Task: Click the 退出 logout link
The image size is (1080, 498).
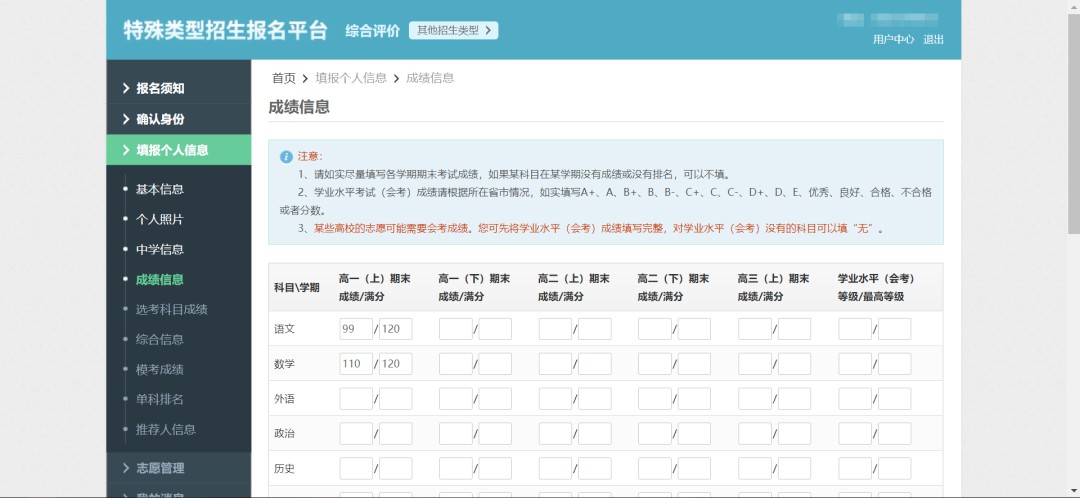Action: point(933,40)
